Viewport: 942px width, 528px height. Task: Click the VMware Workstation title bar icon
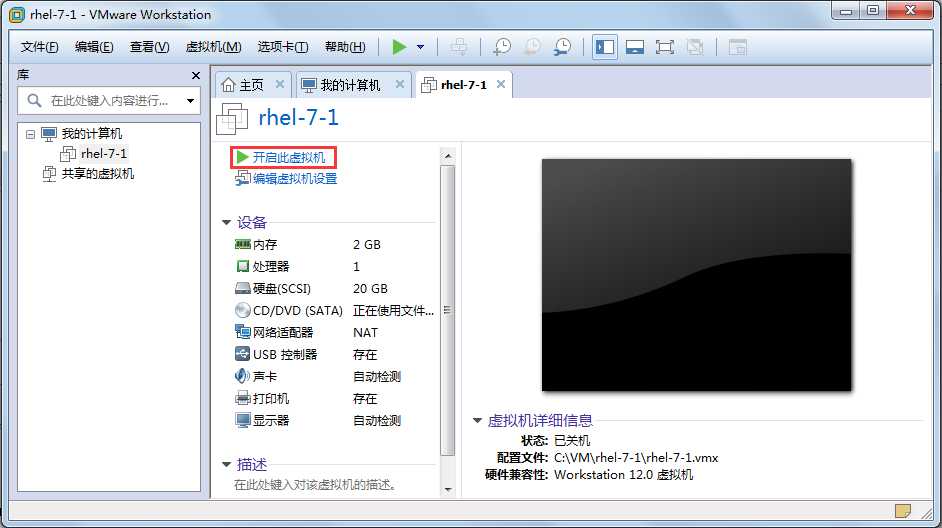point(17,14)
